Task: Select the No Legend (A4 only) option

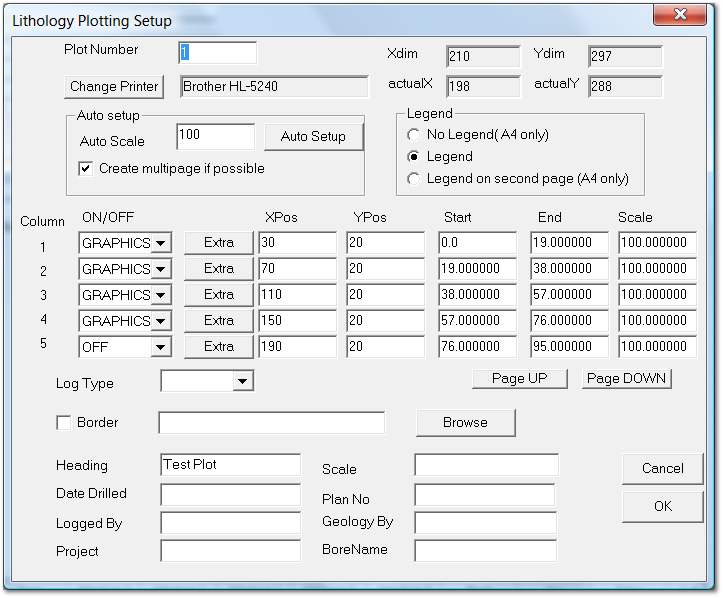Action: [x=414, y=135]
